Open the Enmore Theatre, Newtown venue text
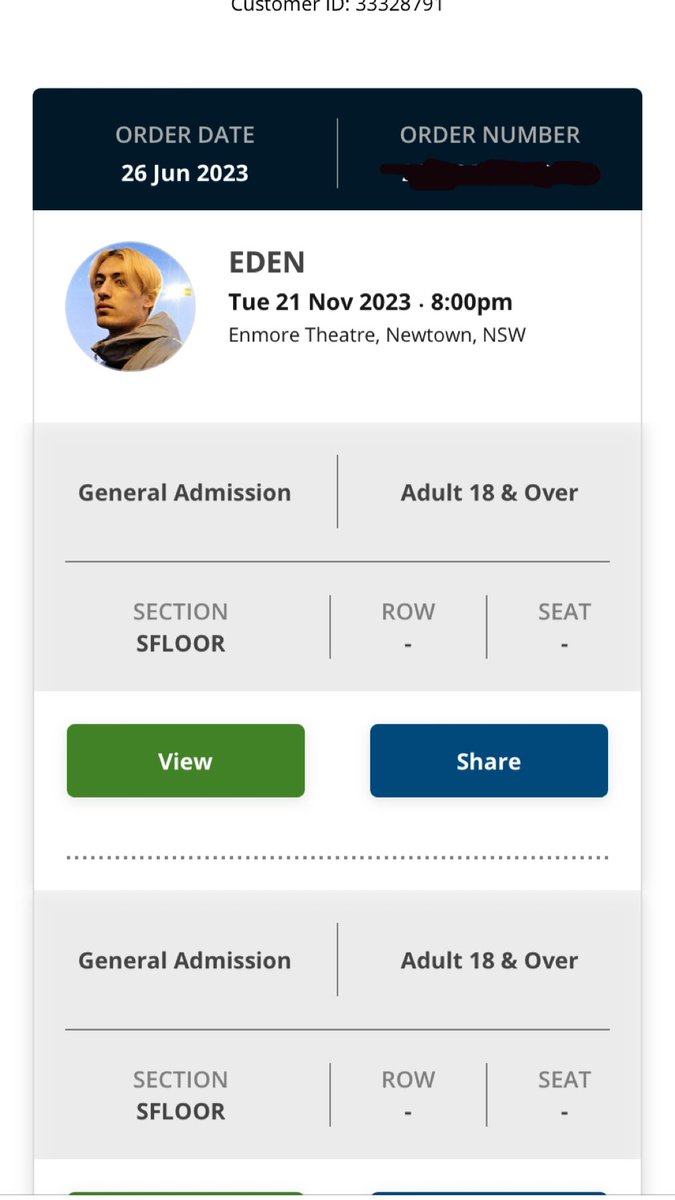Image resolution: width=675 pixels, height=1200 pixels. (377, 335)
